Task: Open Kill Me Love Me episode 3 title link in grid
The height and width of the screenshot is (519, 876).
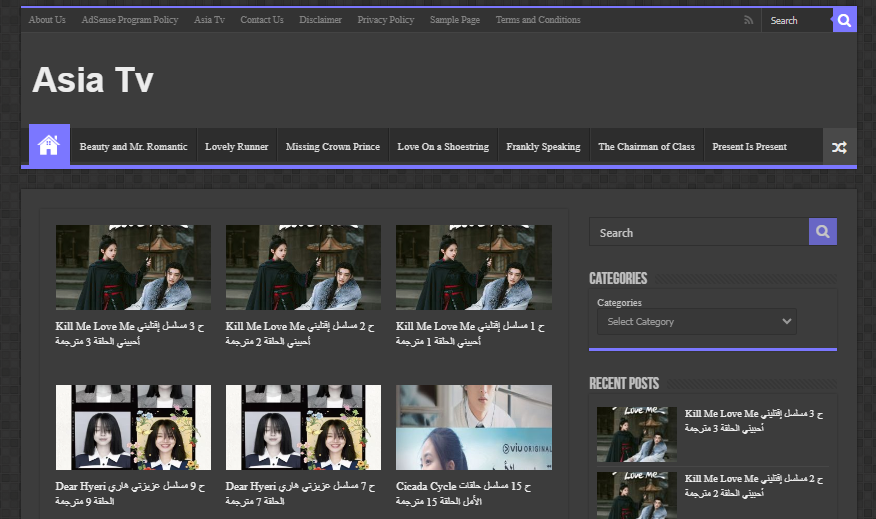Action: [130, 334]
